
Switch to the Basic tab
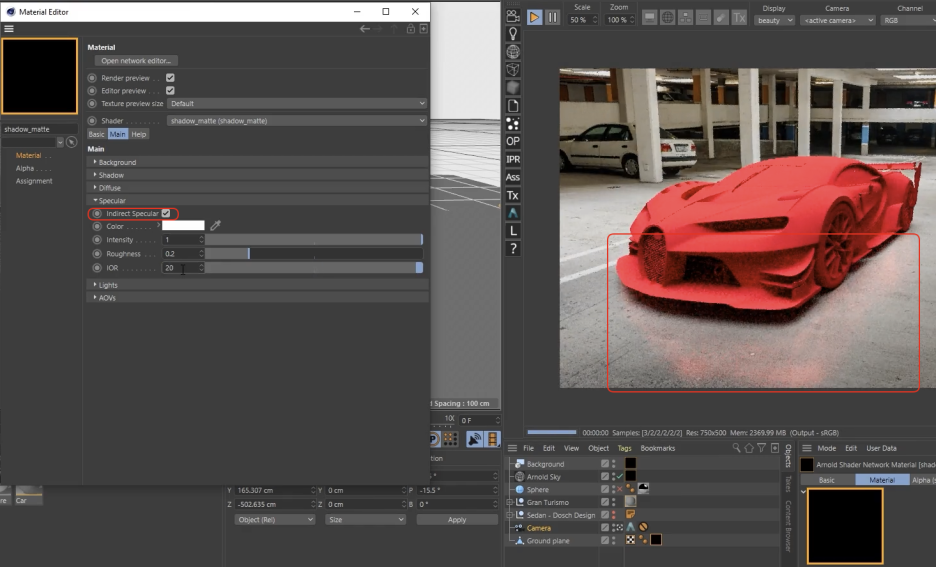96,134
